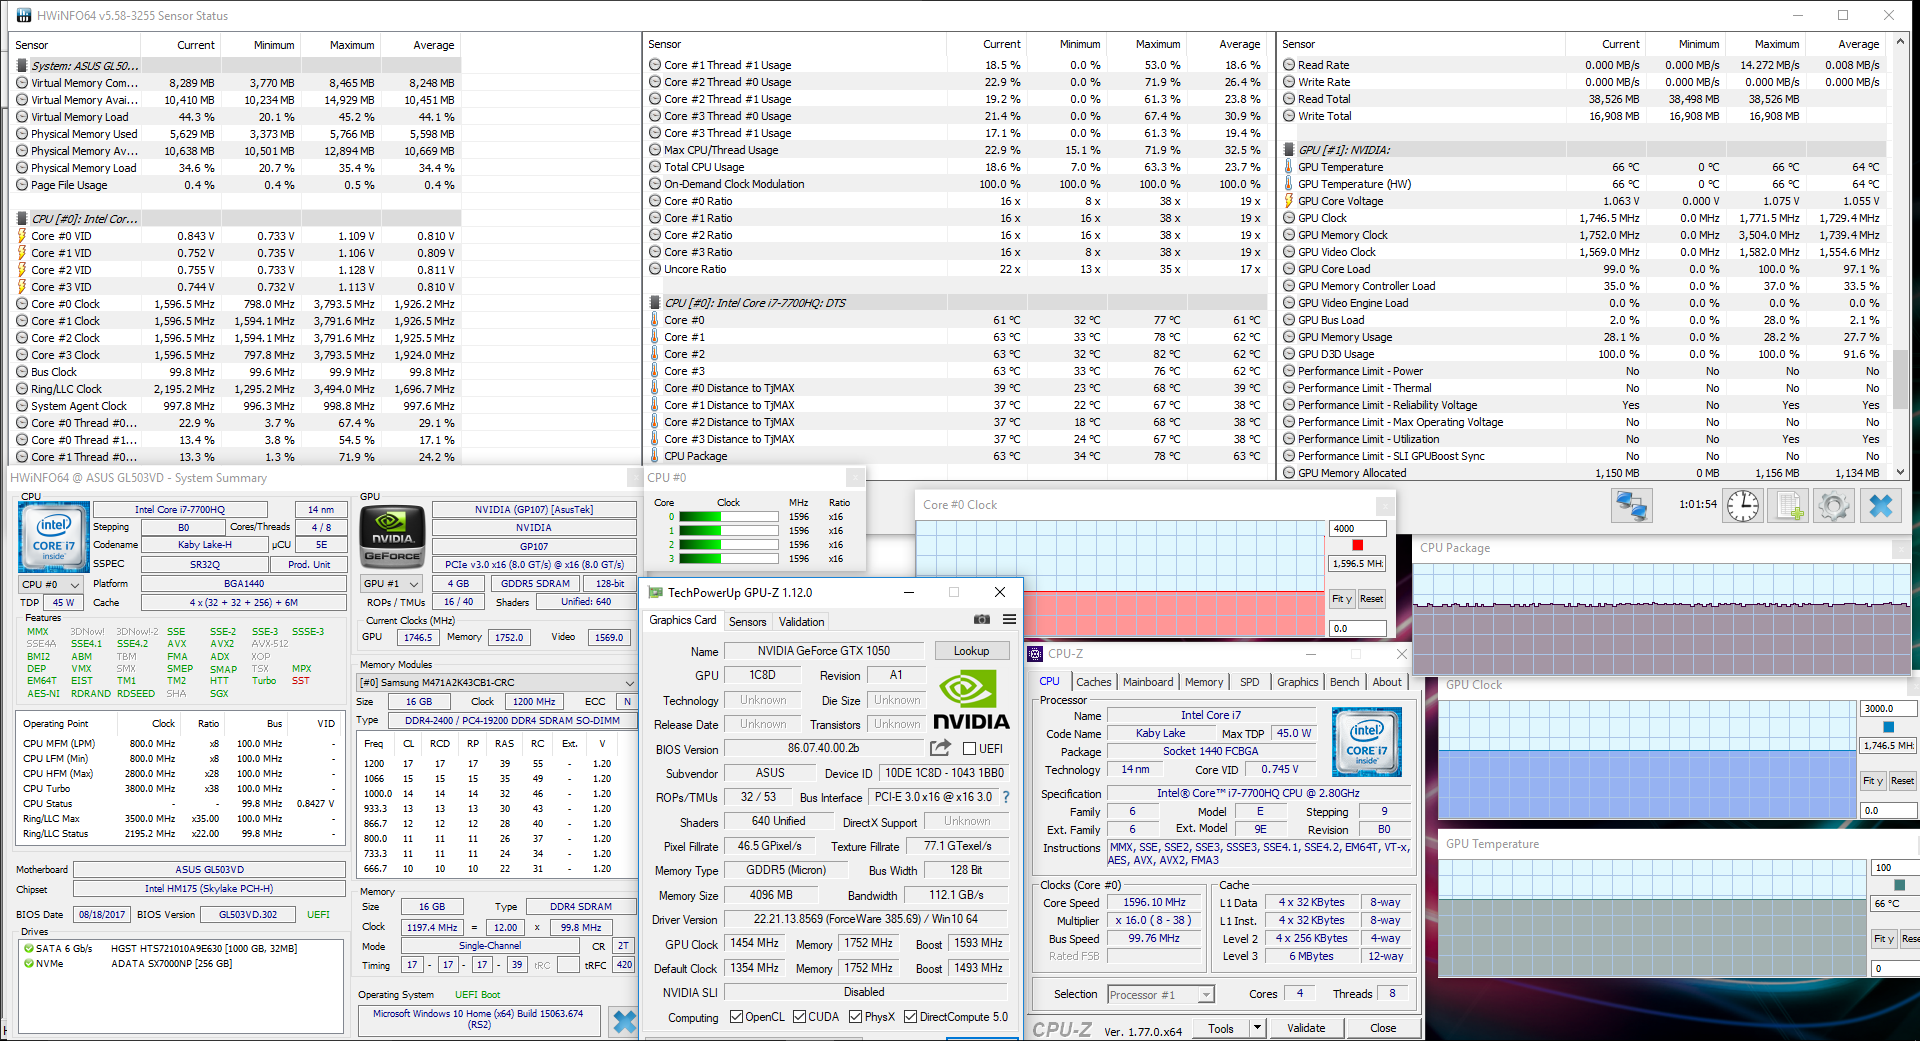Click the Bus Interface question mark in GPU-Z
This screenshot has height=1041, width=1920.
point(1006,797)
